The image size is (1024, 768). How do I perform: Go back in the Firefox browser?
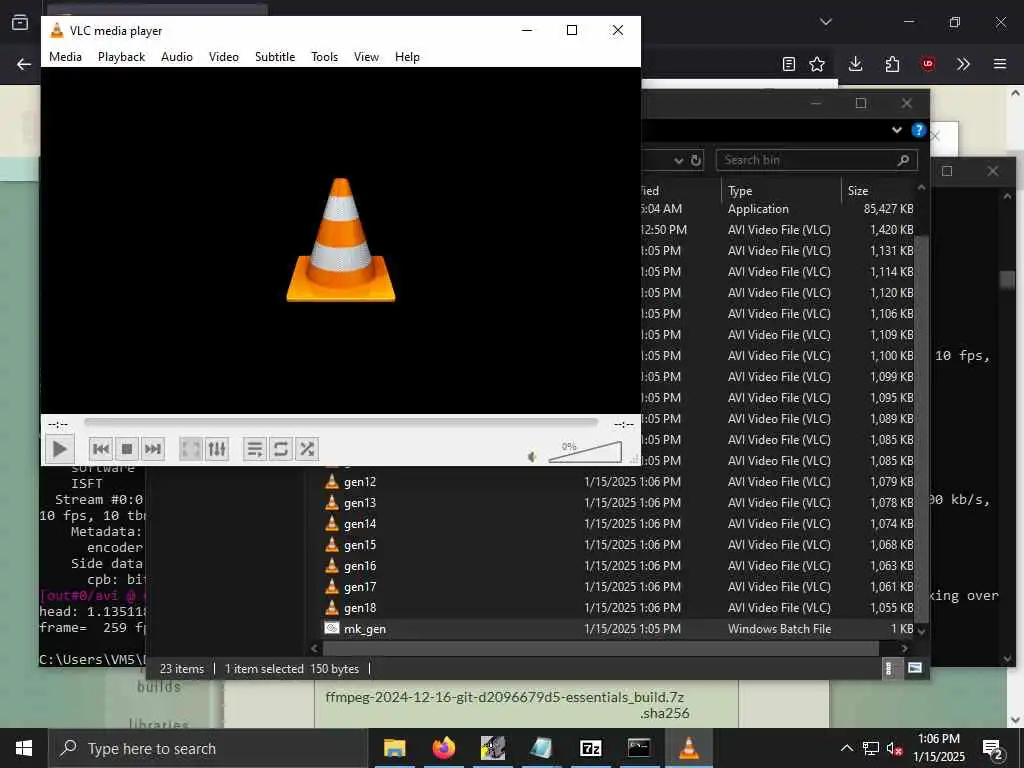pyautogui.click(x=24, y=64)
